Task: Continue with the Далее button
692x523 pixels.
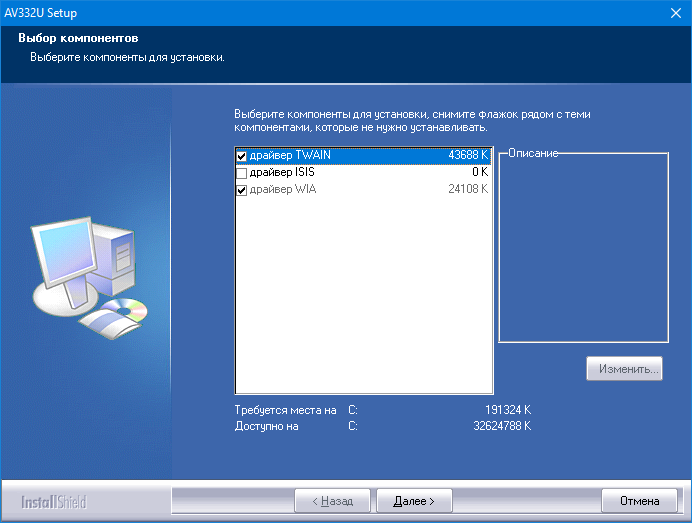Action: (414, 501)
